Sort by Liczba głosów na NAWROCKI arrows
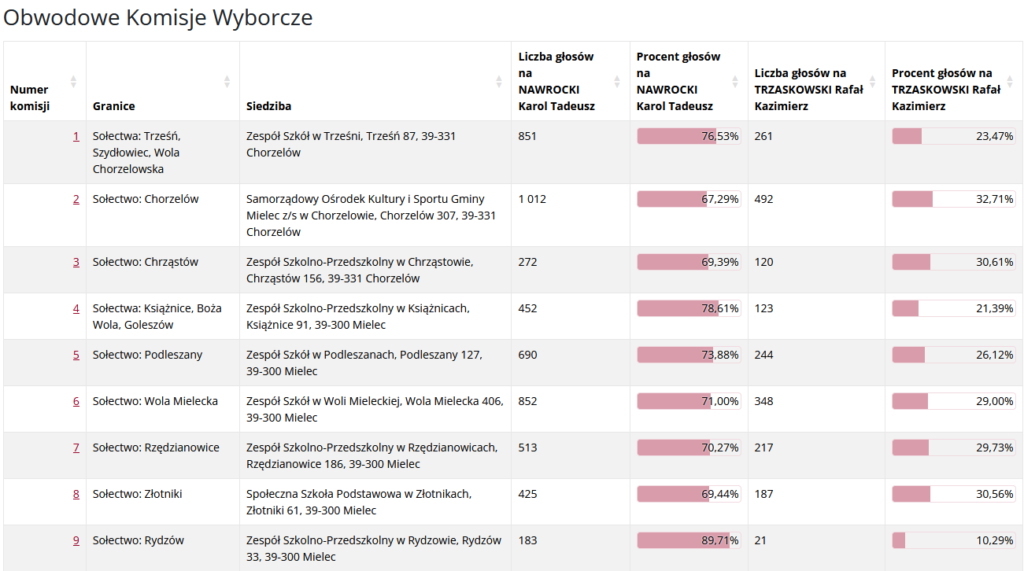Image resolution: width=1024 pixels, height=571 pixels. pos(617,81)
